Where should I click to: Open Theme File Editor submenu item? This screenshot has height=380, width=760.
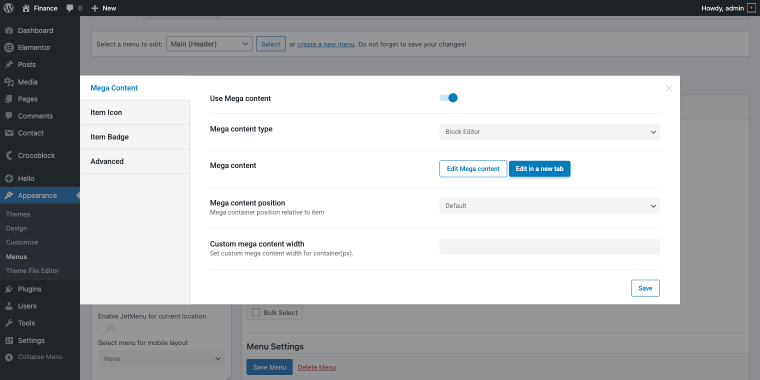tap(32, 271)
